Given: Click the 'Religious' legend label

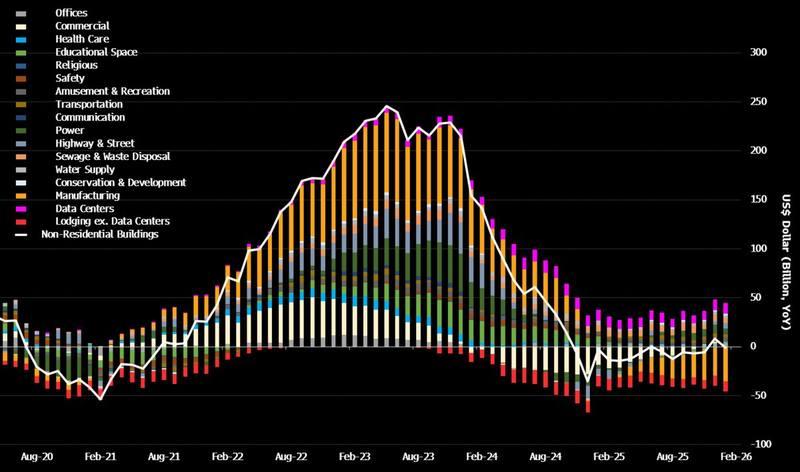Looking at the screenshot, I should click(77, 65).
